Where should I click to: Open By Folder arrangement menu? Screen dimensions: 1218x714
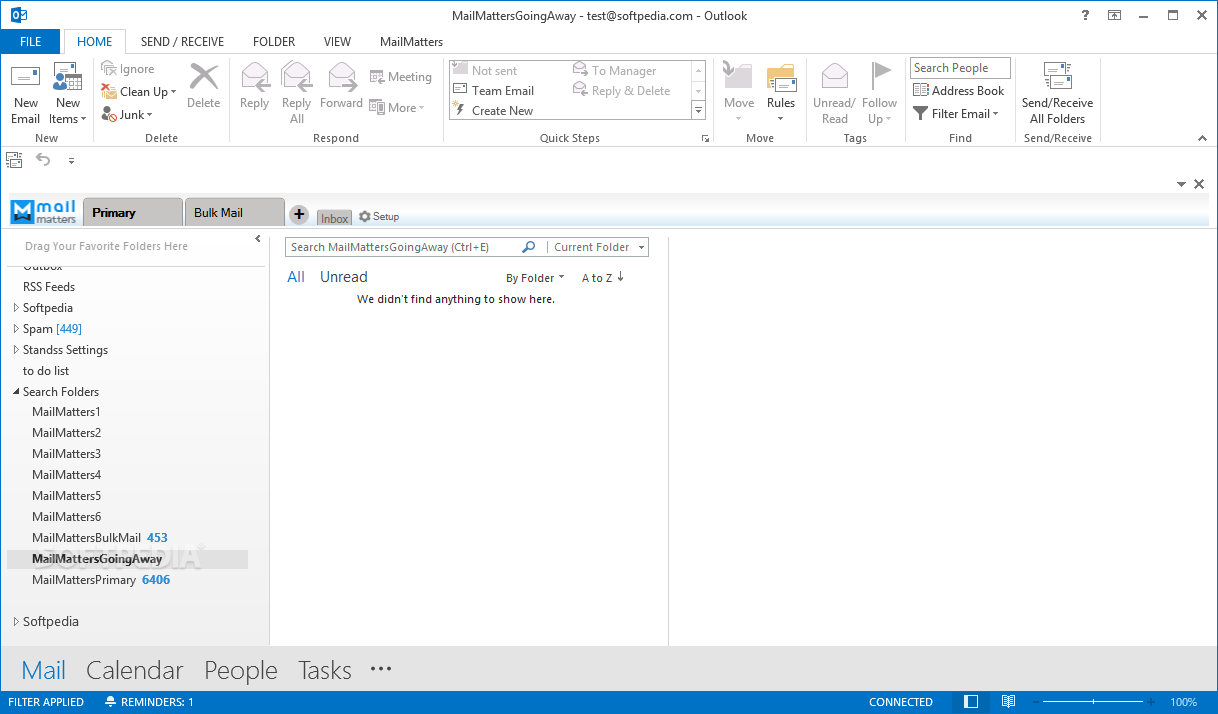click(535, 278)
